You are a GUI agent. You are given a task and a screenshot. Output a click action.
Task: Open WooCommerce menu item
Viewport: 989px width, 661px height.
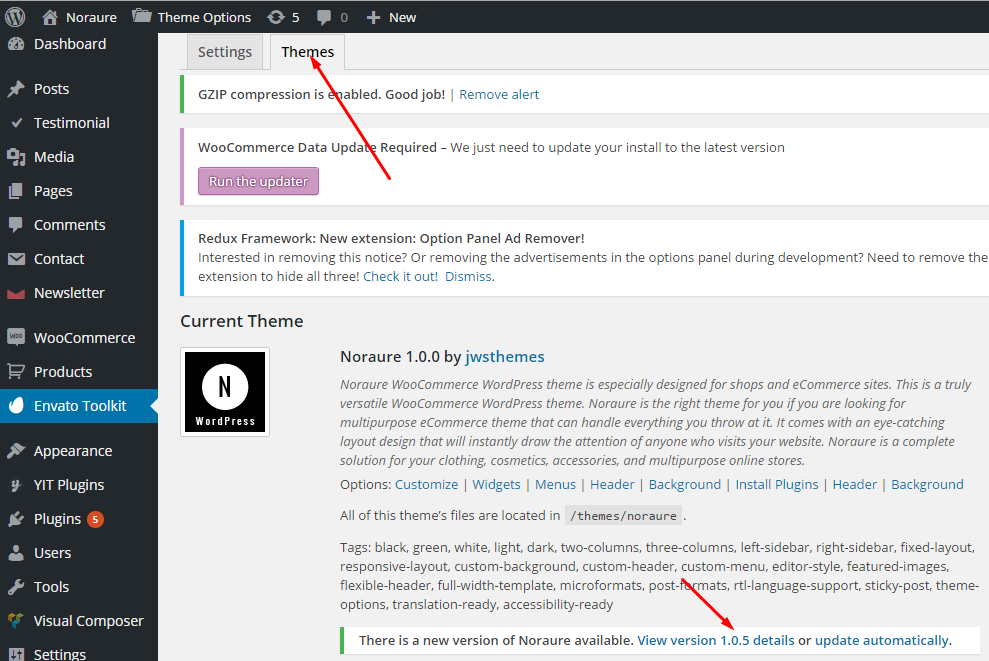[x=85, y=338]
